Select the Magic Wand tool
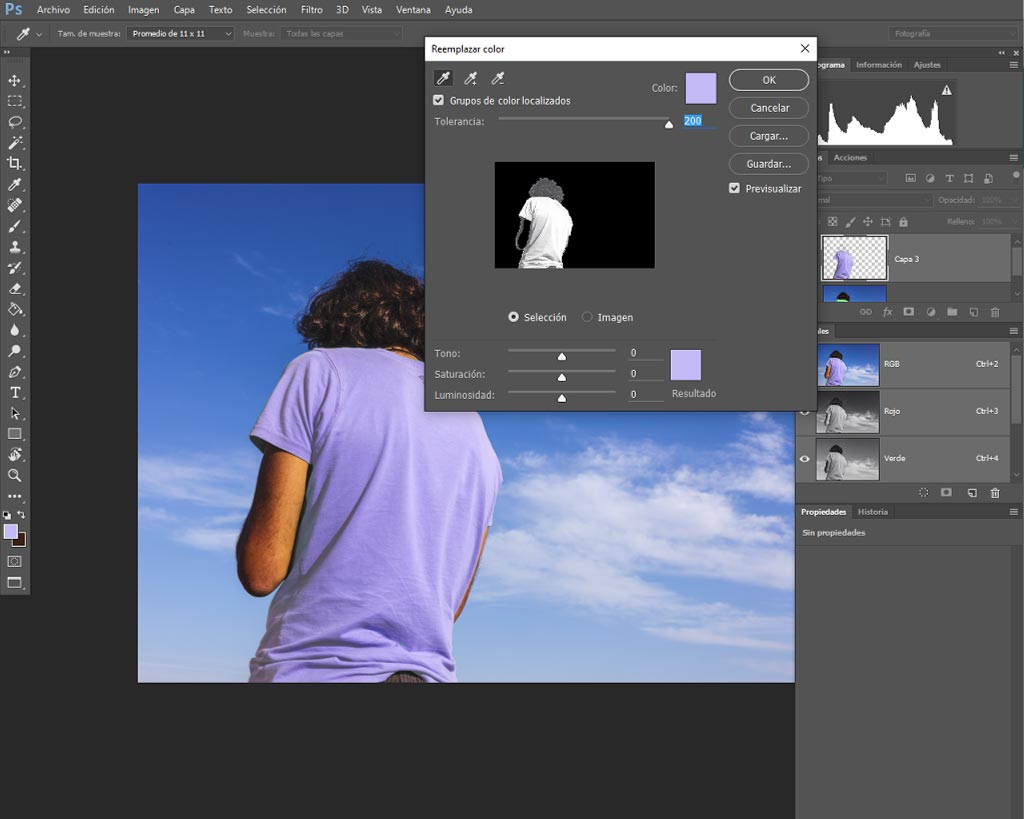This screenshot has width=1024, height=819. pos(14,143)
